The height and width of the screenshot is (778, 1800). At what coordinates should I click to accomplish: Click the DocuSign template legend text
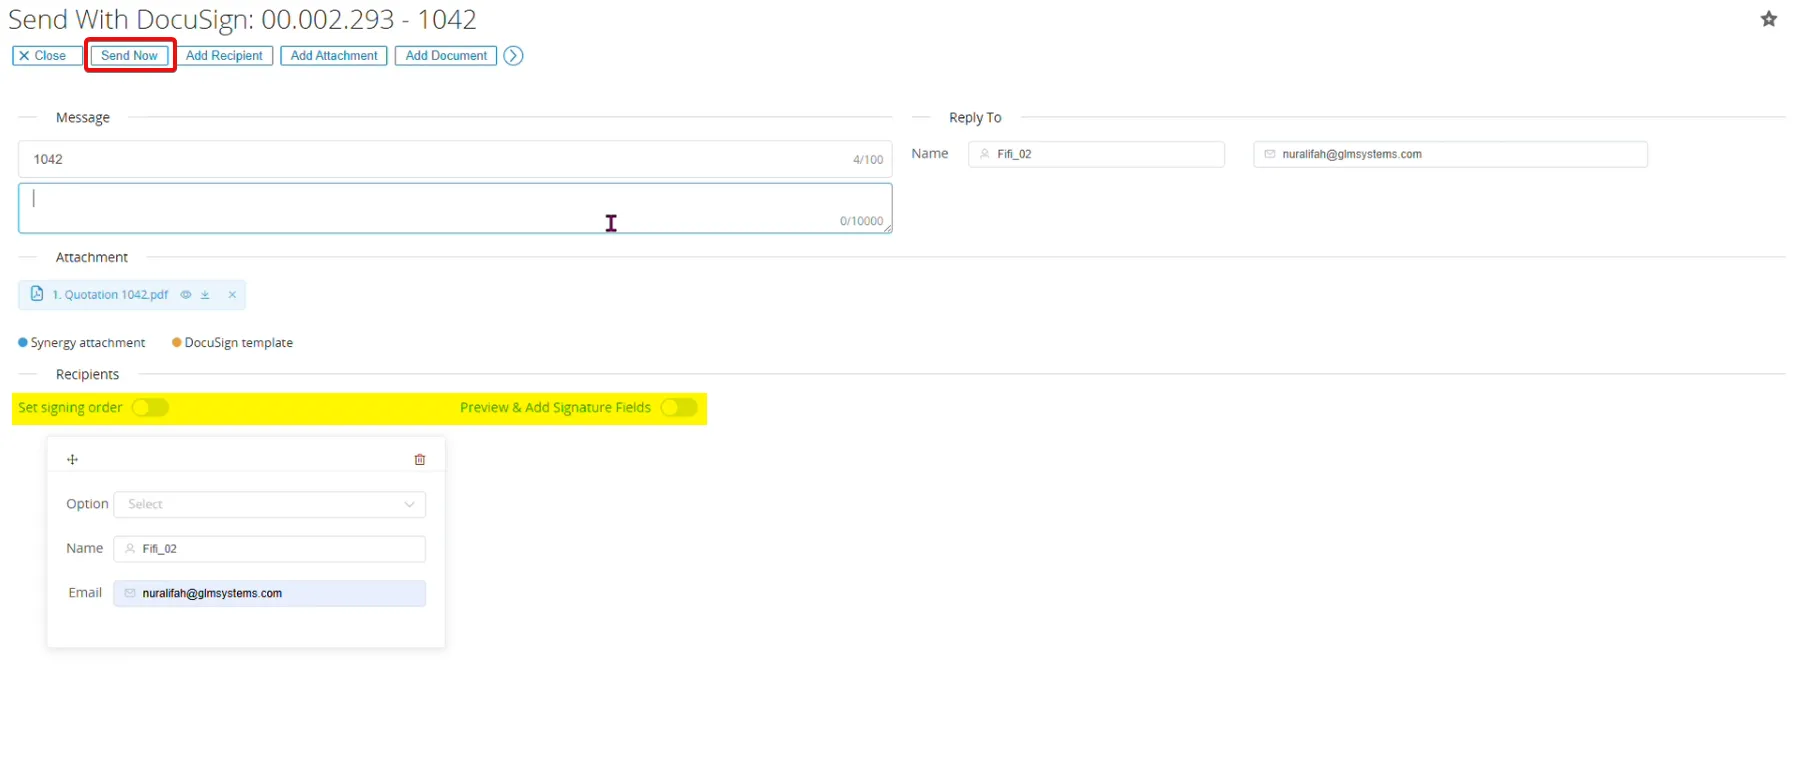tap(239, 343)
